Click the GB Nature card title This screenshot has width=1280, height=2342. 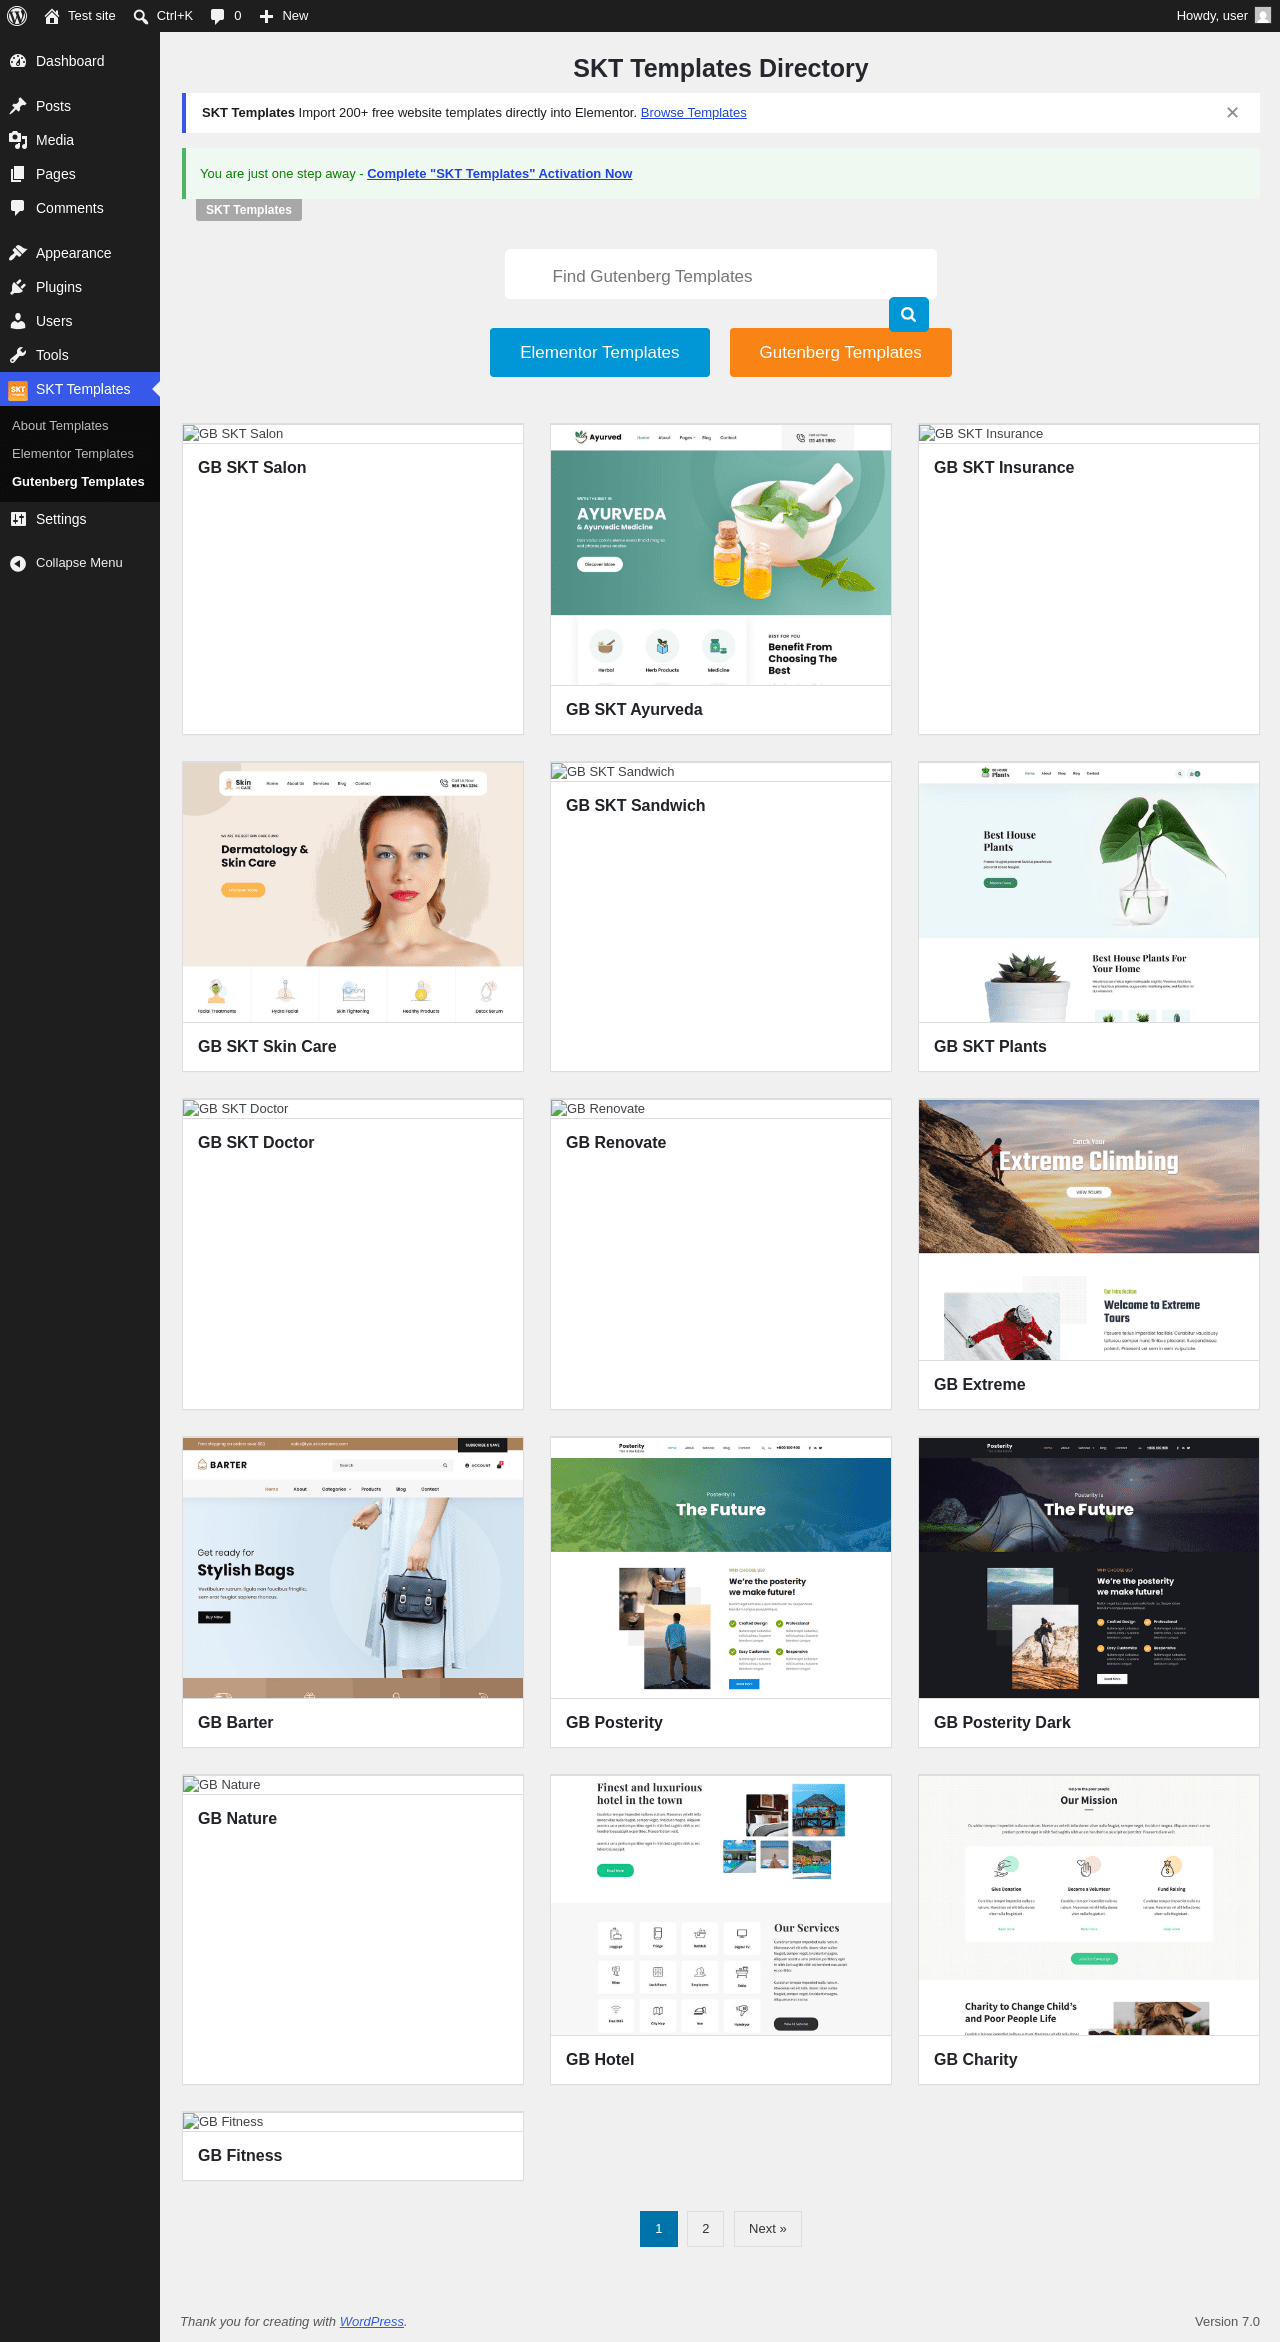coord(238,1819)
